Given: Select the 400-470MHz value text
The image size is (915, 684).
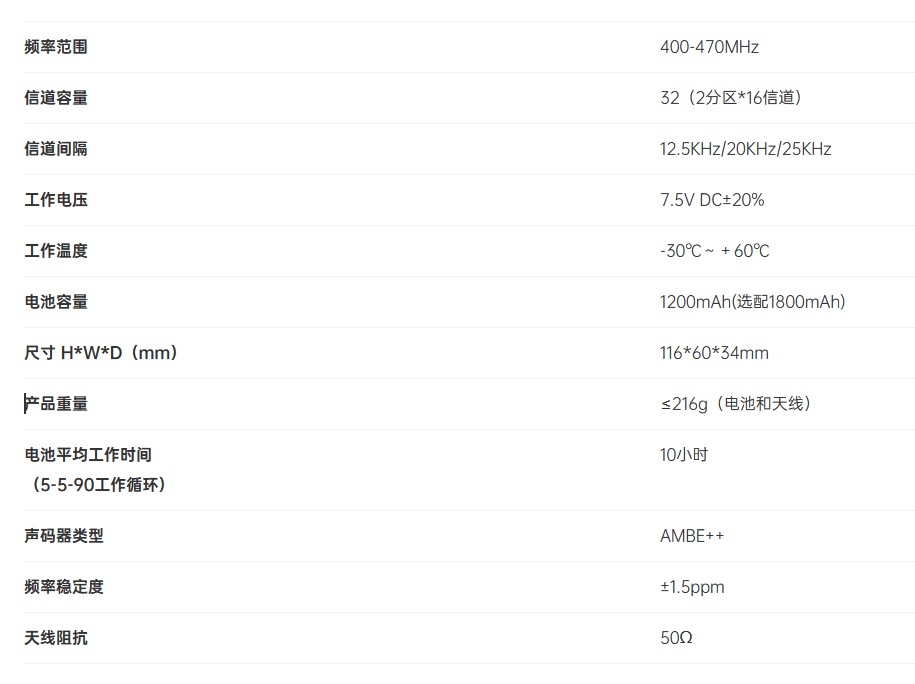Looking at the screenshot, I should tap(709, 47).
